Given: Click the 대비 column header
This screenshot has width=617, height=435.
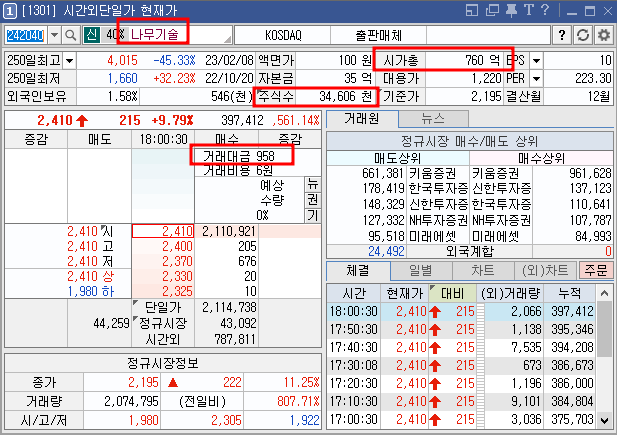Looking at the screenshot, I should pos(453,294).
